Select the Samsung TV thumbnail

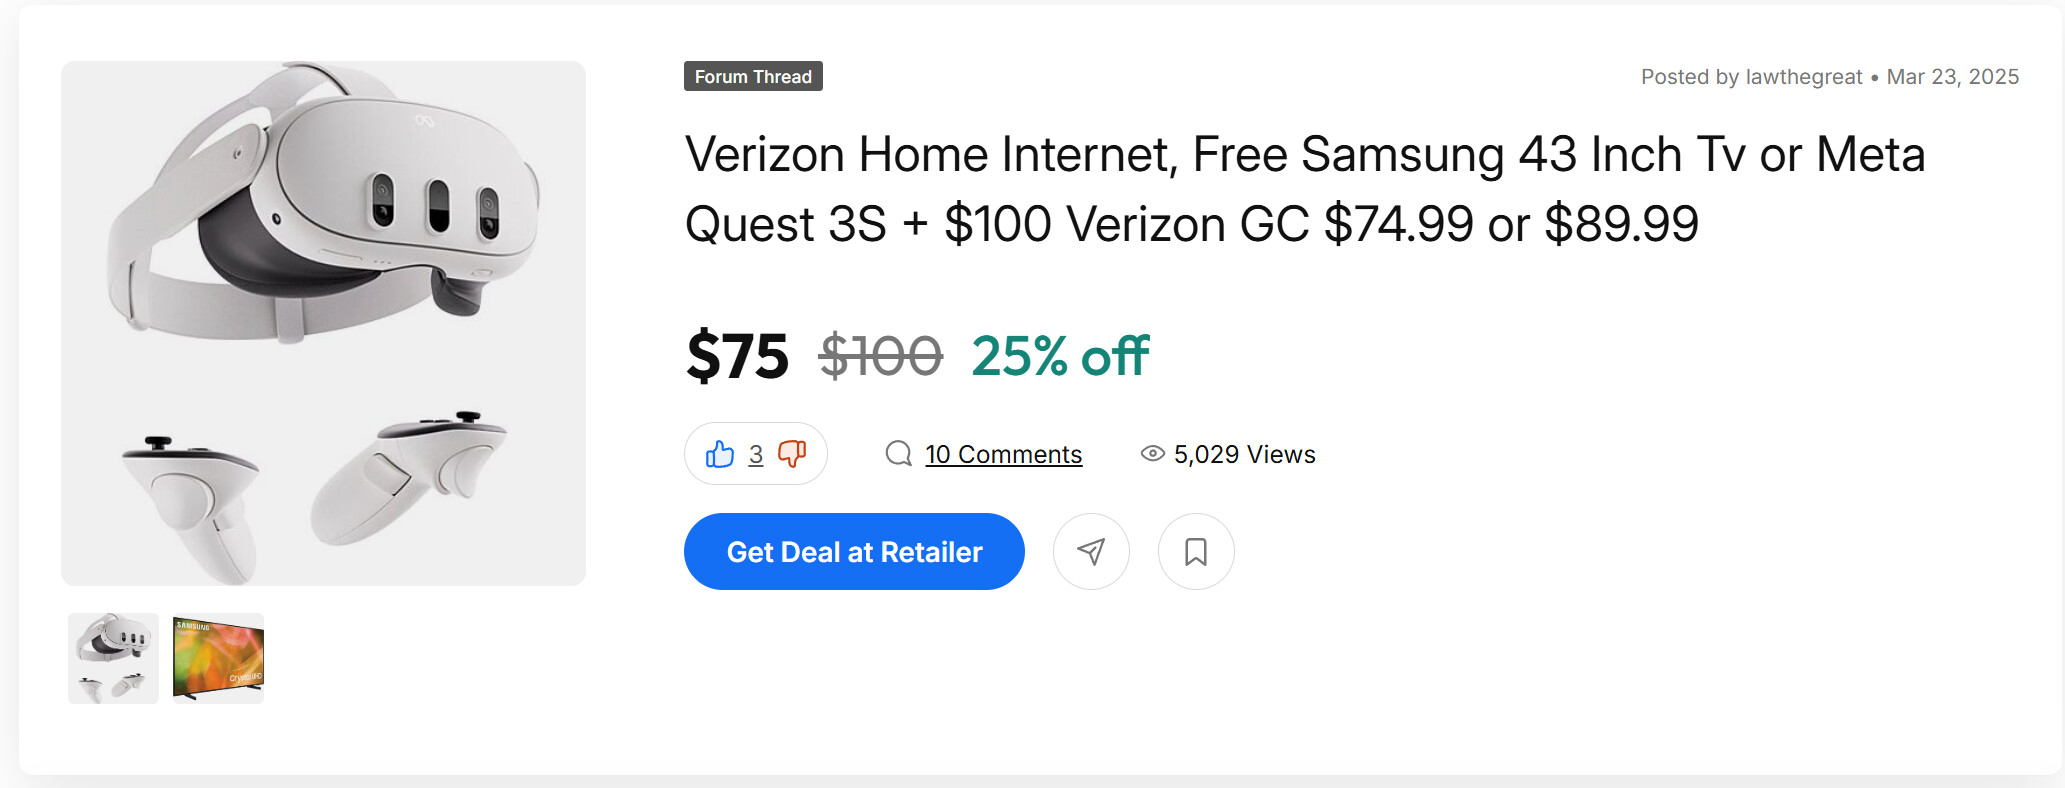[218, 658]
